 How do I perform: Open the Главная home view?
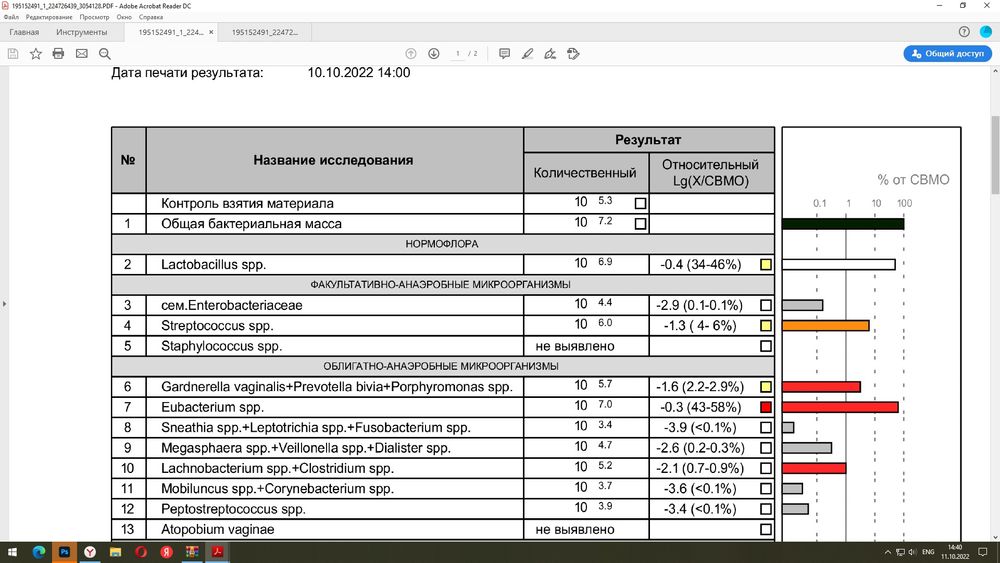click(24, 32)
